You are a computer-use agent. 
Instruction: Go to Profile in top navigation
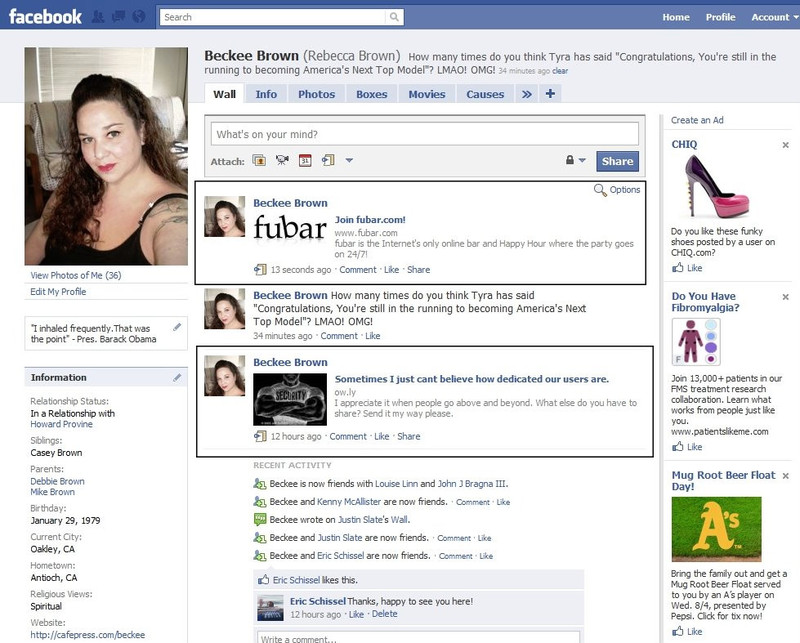pyautogui.click(x=720, y=17)
